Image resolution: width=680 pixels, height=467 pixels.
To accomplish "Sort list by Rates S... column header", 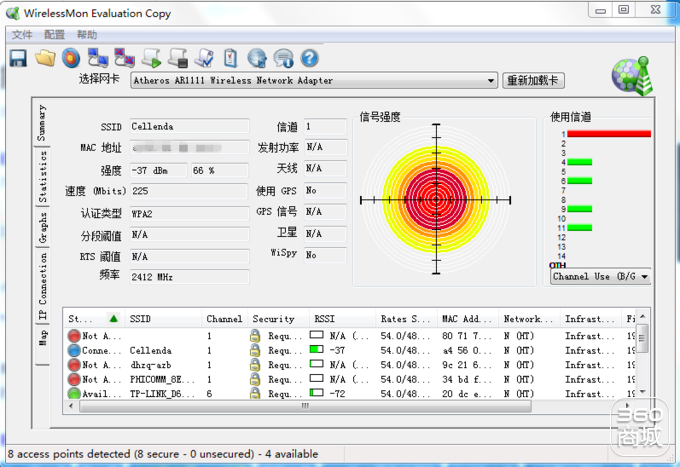I will point(406,319).
